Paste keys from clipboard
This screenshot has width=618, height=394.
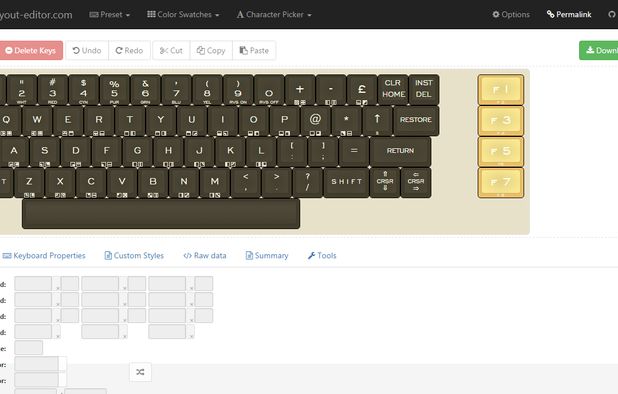[254, 50]
